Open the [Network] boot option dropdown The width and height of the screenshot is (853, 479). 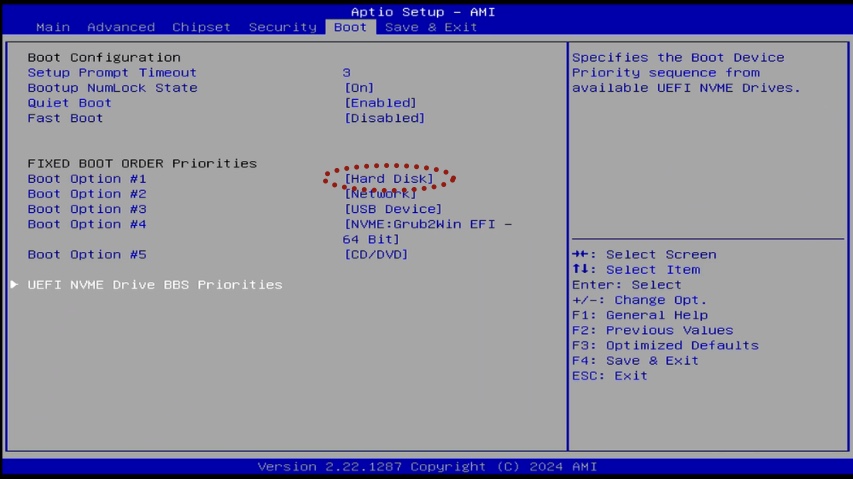[380, 194]
